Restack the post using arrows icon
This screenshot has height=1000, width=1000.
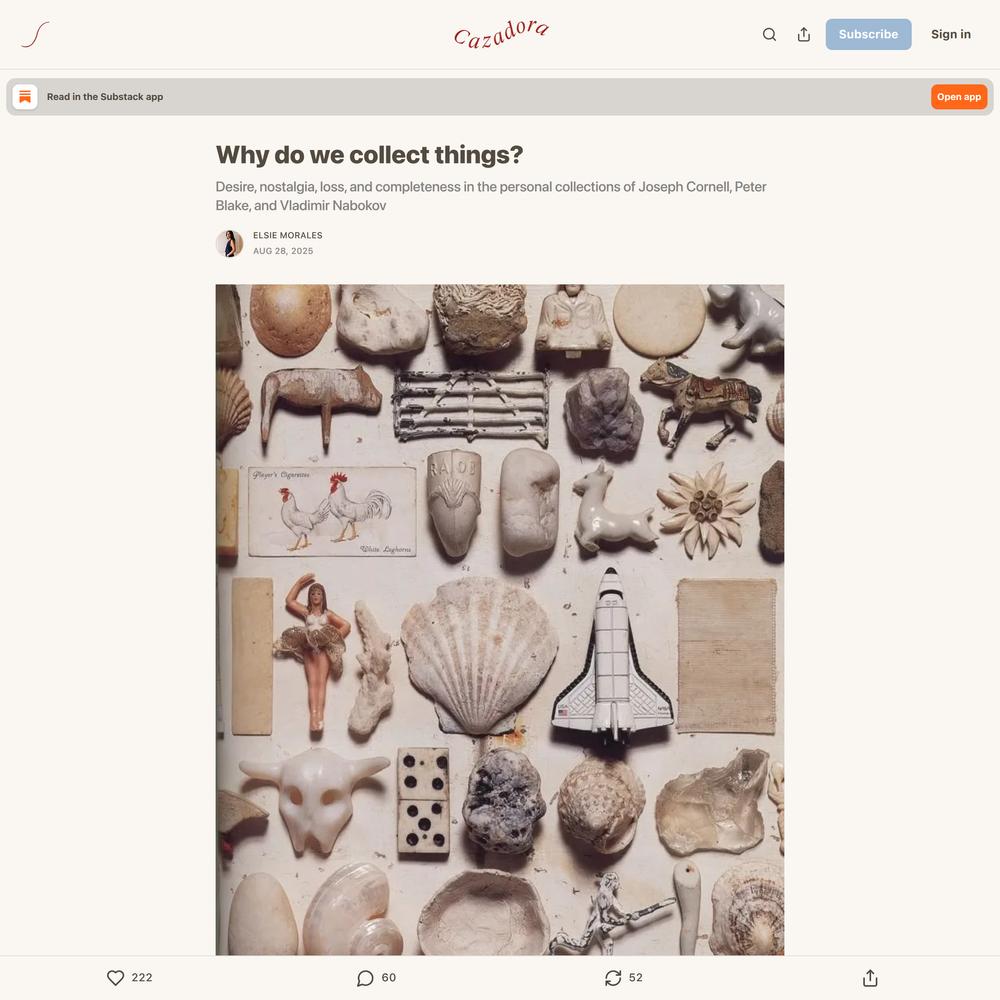(x=613, y=978)
